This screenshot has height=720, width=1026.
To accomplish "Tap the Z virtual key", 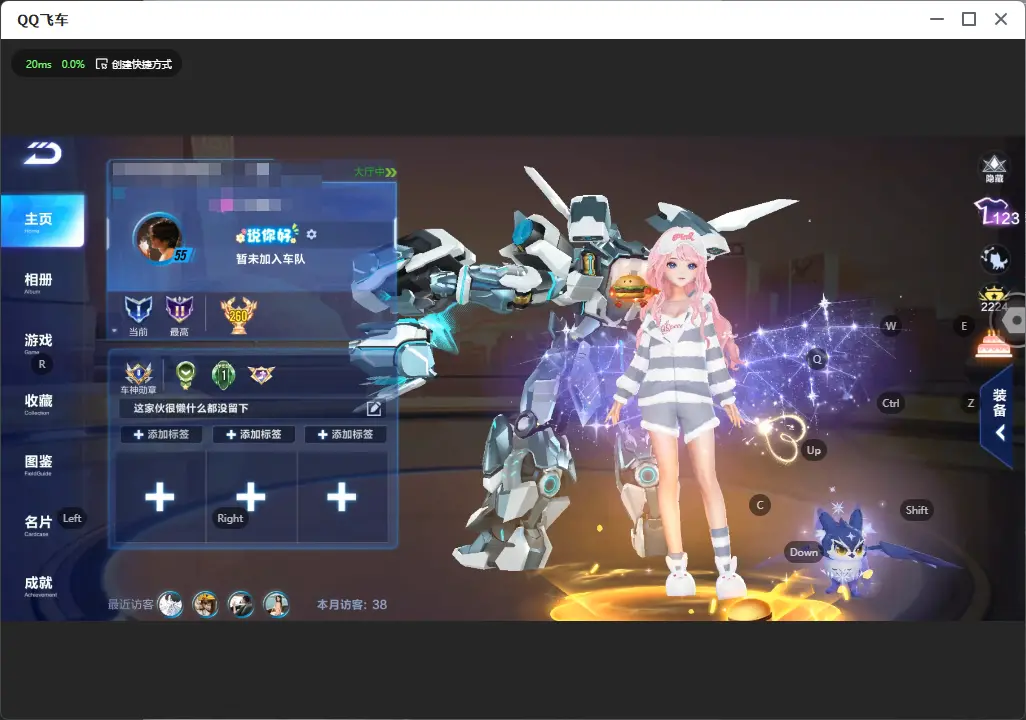I will pyautogui.click(x=971, y=403).
